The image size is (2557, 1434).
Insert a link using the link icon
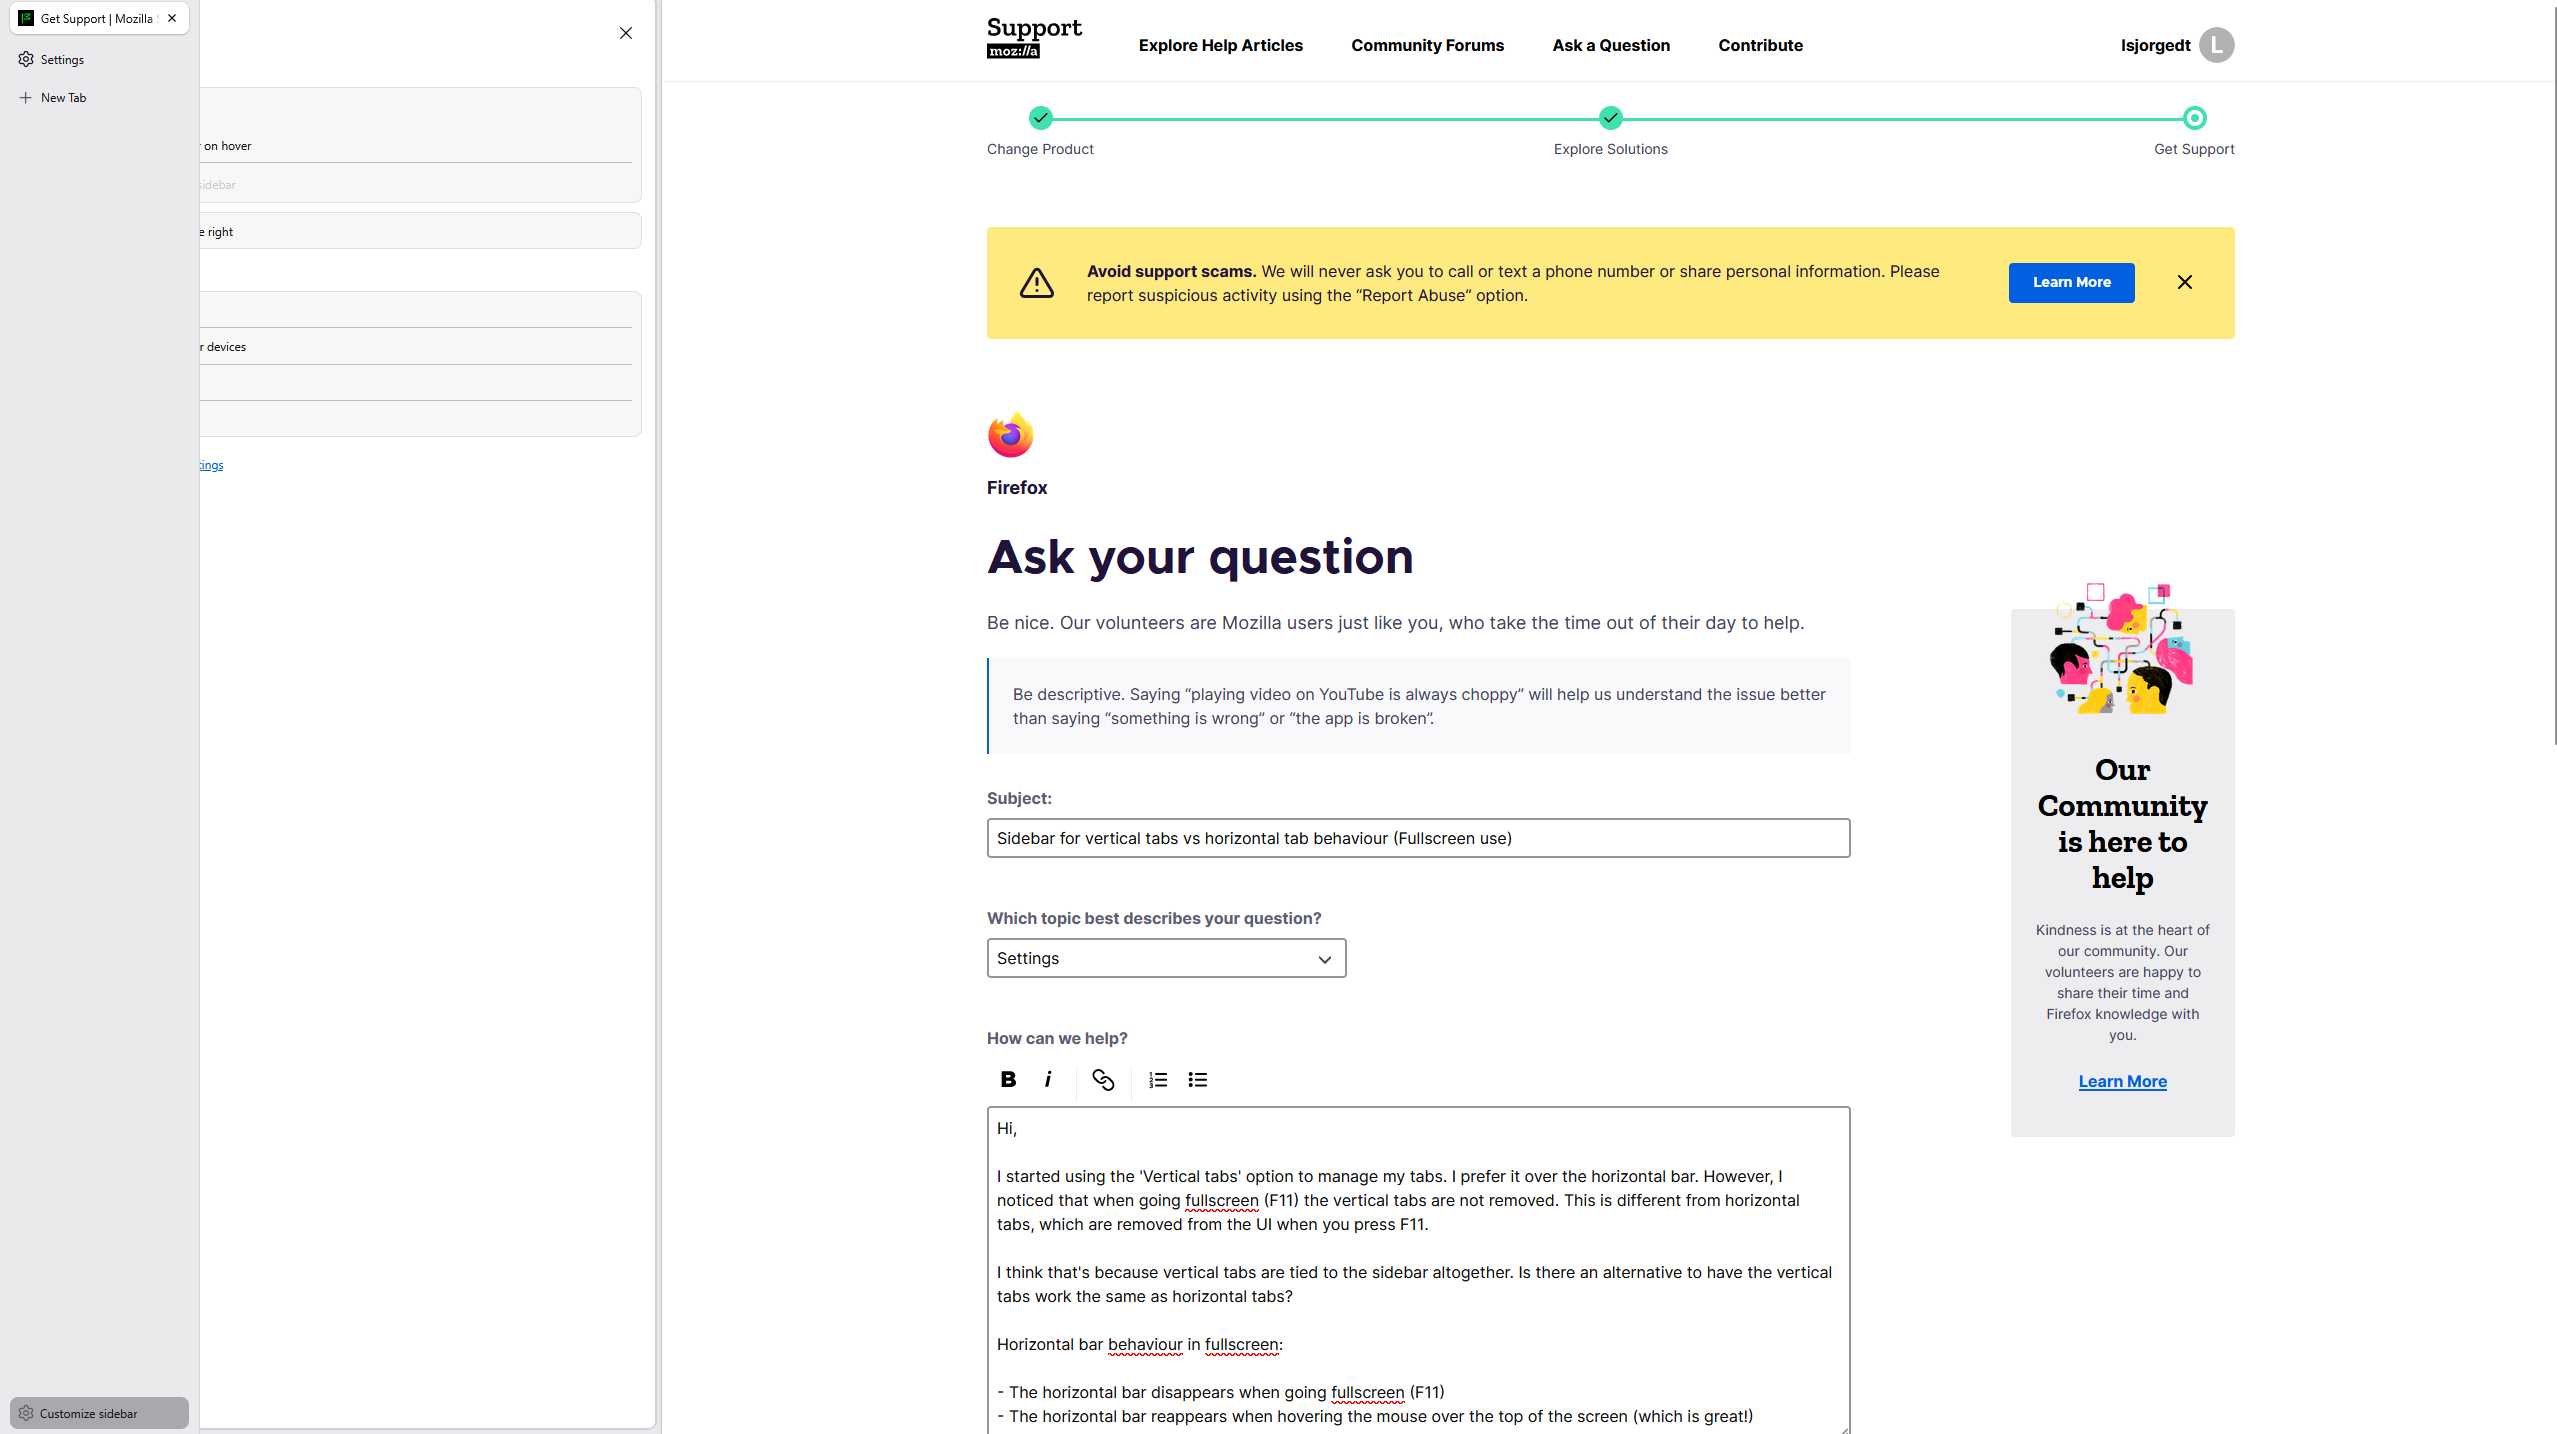pos(1103,1079)
